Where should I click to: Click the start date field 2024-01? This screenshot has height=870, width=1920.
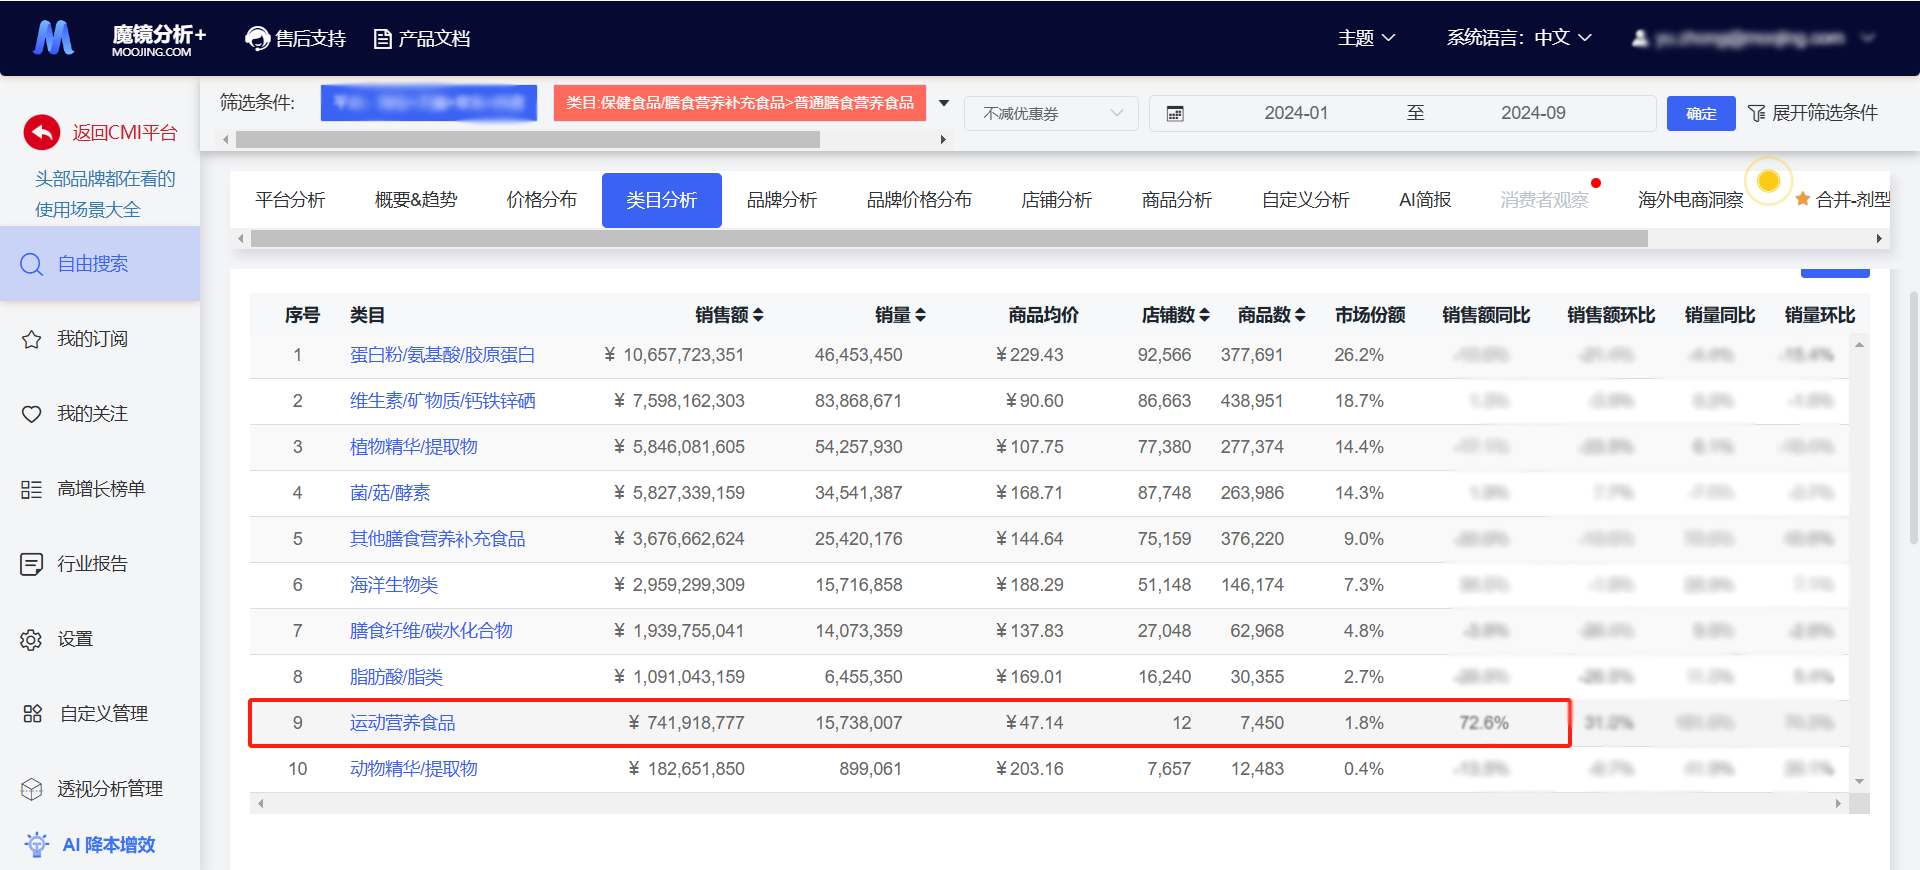[1296, 113]
